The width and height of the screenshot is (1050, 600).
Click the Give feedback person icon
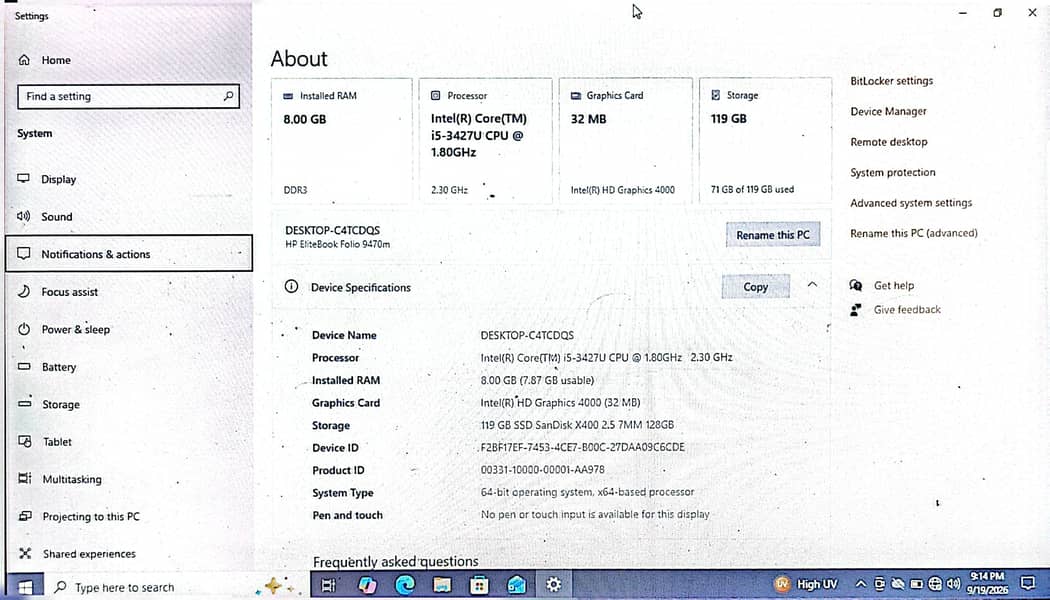coord(856,310)
